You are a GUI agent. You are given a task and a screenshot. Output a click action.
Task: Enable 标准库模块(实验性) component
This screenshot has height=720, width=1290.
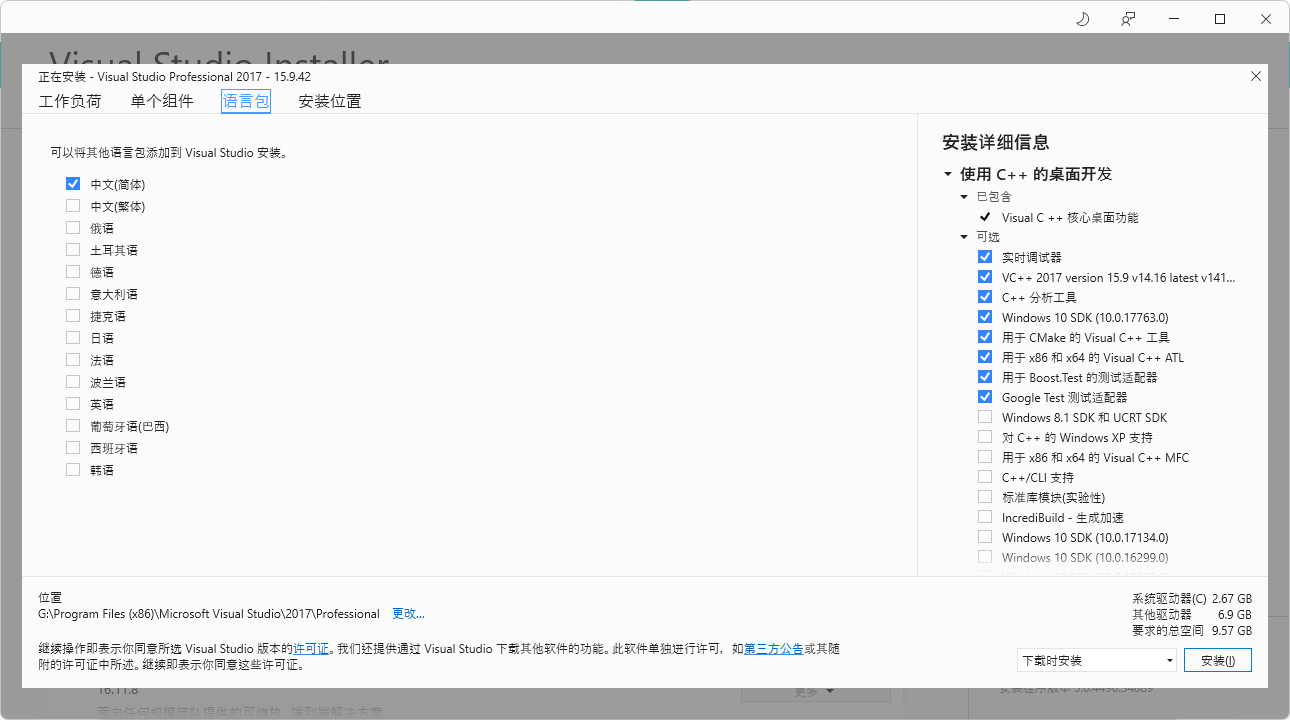click(985, 497)
